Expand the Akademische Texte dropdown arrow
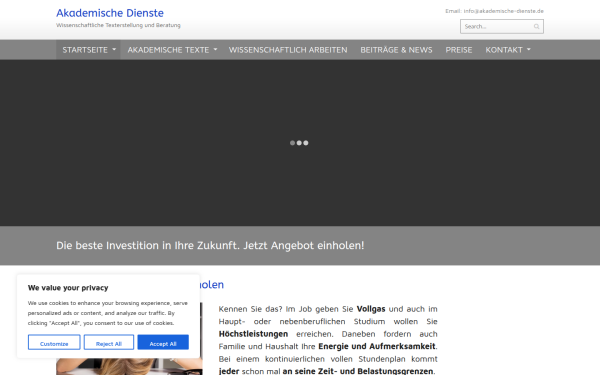Screen dimensions: 600x375 215,50
